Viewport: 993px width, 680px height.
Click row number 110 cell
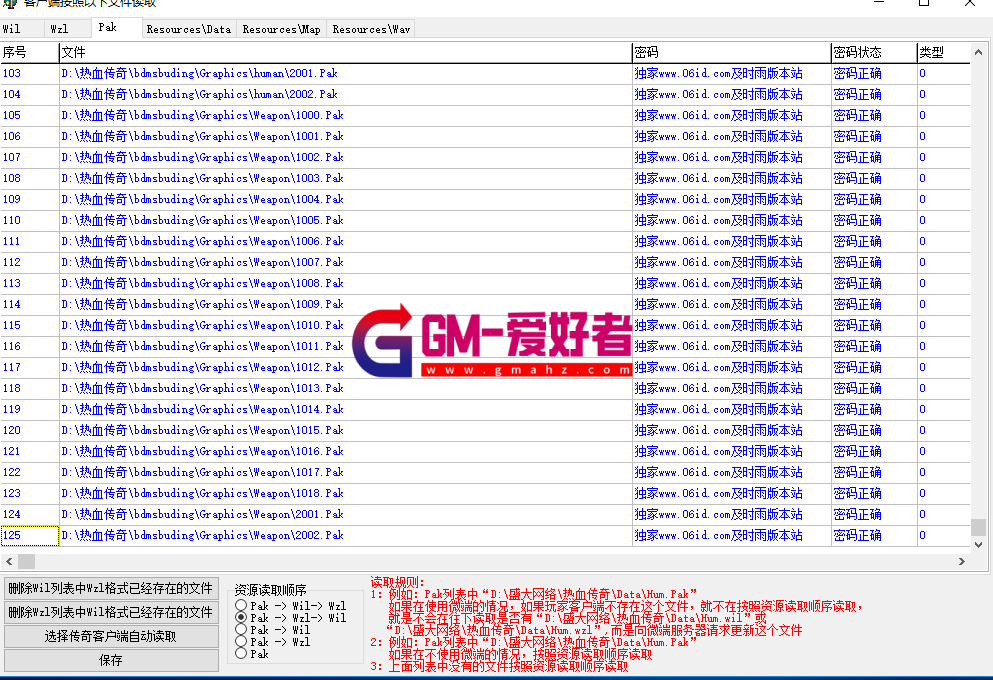pyautogui.click(x=30, y=220)
